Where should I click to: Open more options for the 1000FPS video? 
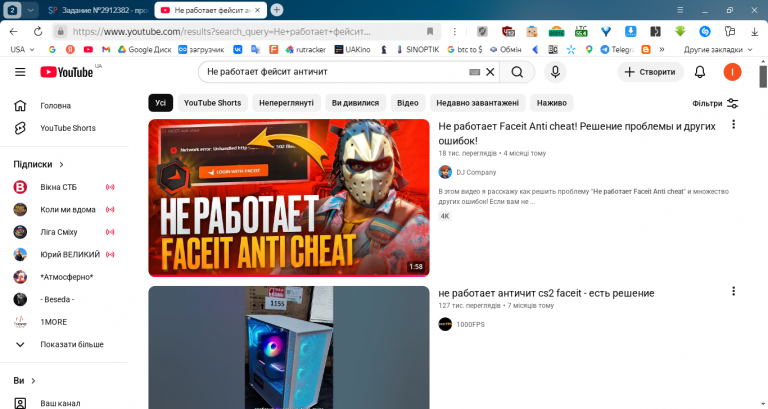[733, 291]
